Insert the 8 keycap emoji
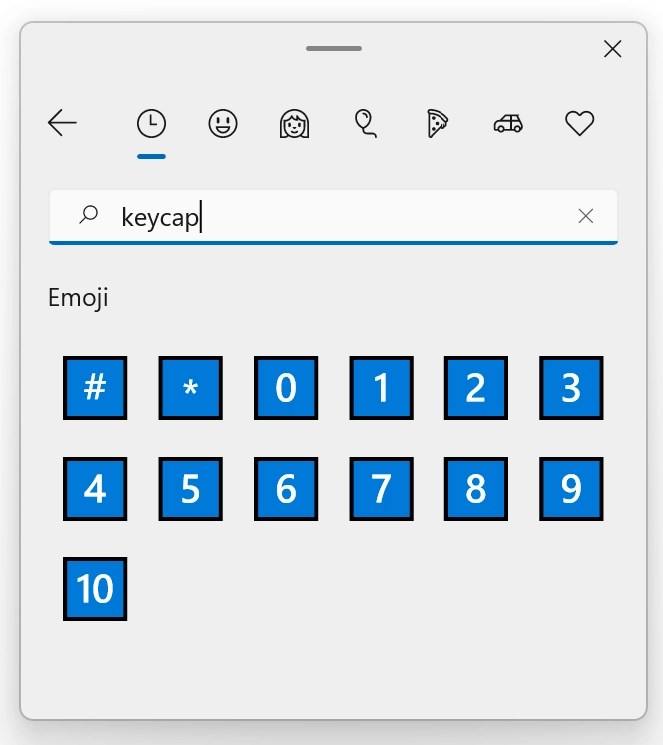The image size is (663, 745). pyautogui.click(x=476, y=489)
